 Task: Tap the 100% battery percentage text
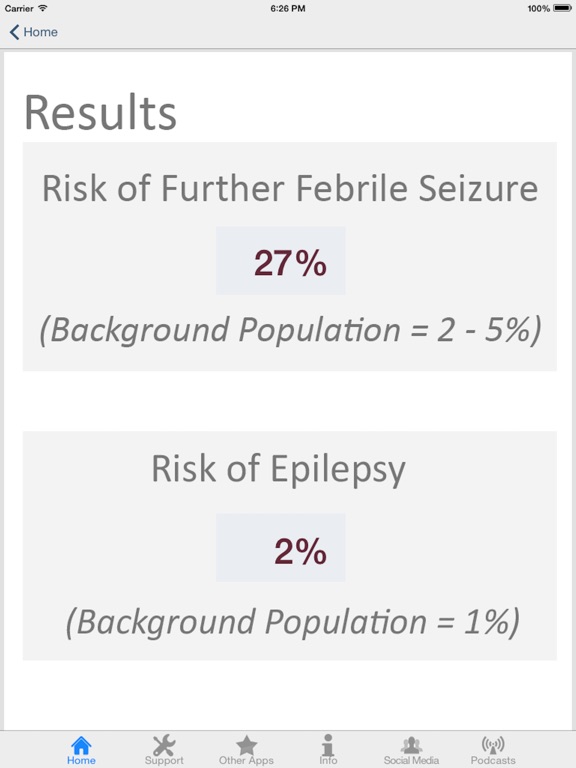(538, 8)
